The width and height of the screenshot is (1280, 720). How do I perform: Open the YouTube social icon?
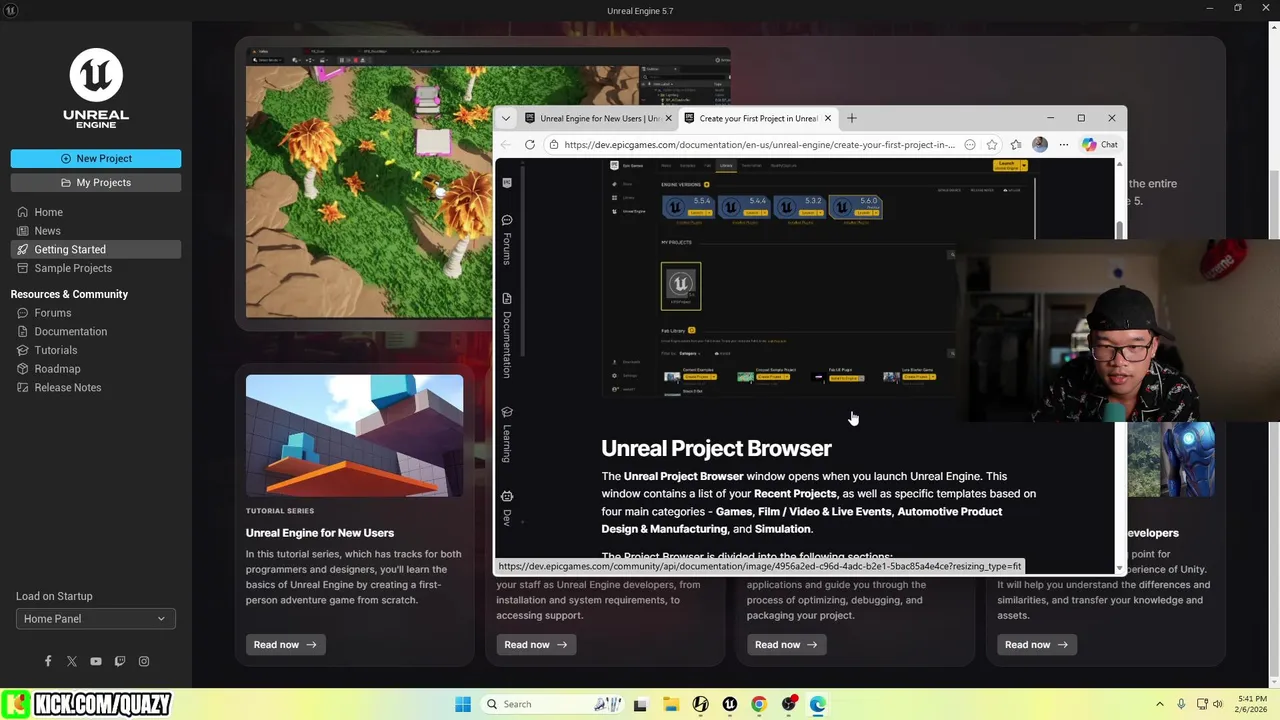tap(96, 661)
